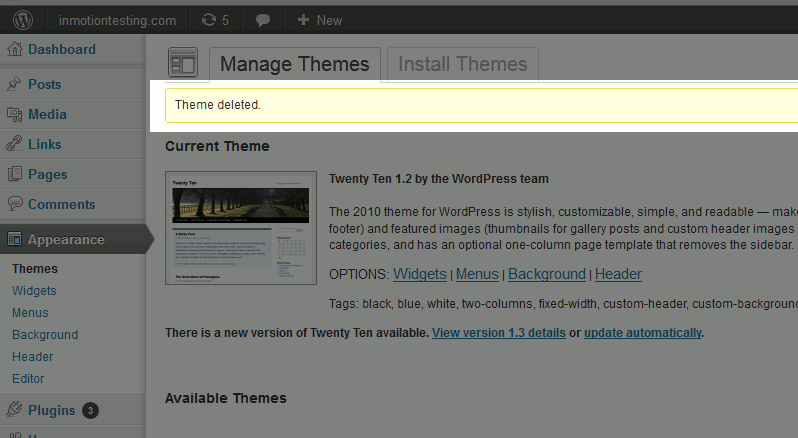798x438 pixels.
Task: Click the plugin update count badge 3
Action: point(90,411)
